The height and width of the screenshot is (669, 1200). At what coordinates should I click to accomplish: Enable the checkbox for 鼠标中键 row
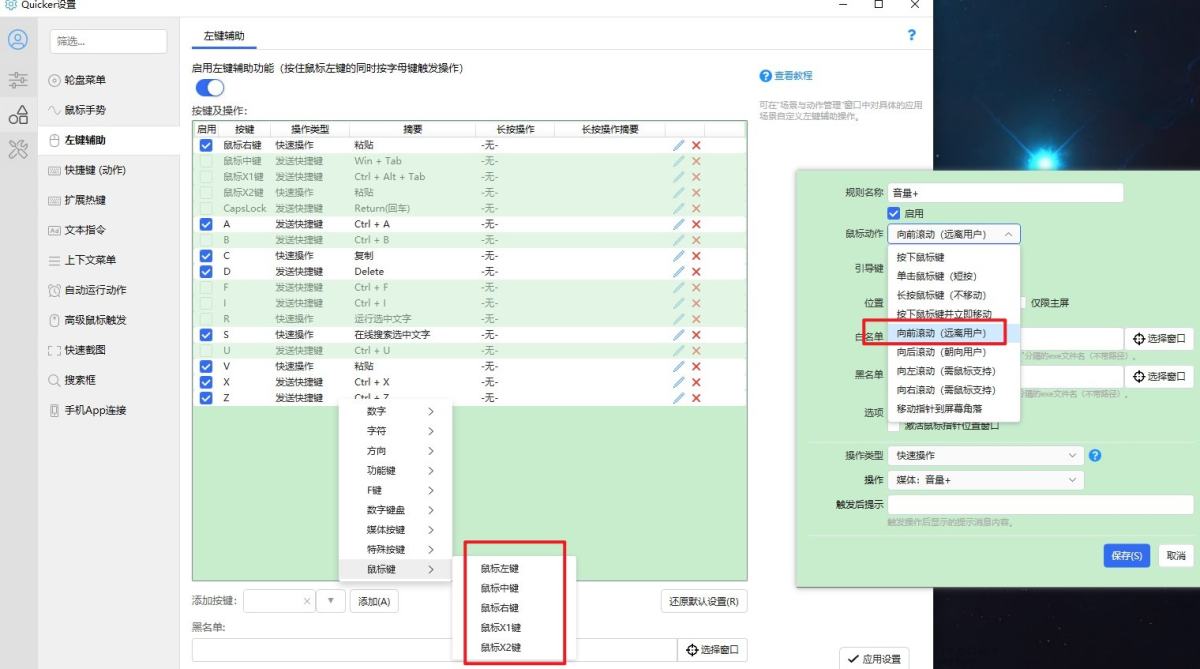(x=206, y=161)
